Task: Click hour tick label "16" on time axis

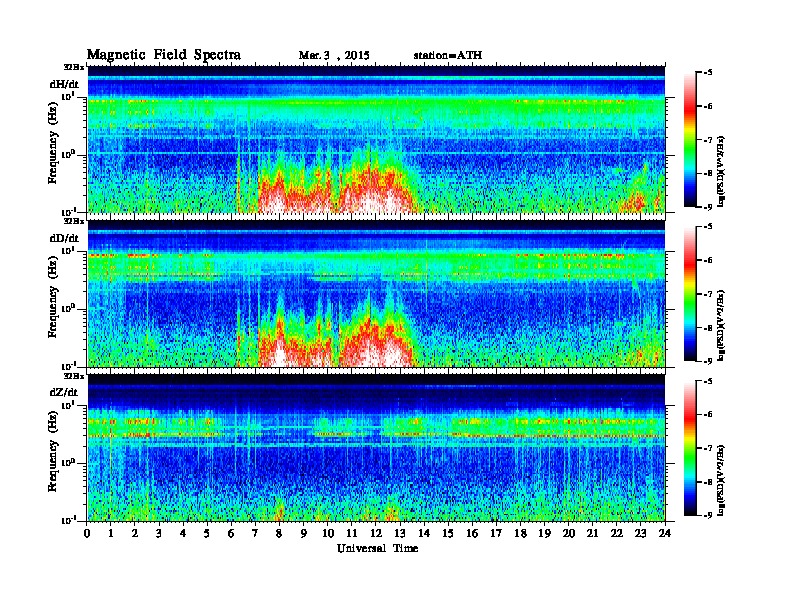Action: pos(472,534)
